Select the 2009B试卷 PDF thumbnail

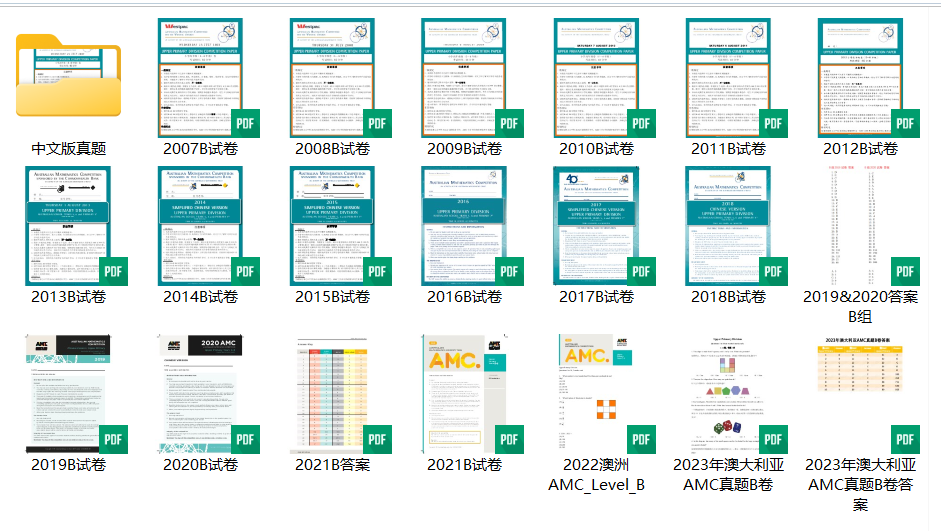tap(472, 78)
